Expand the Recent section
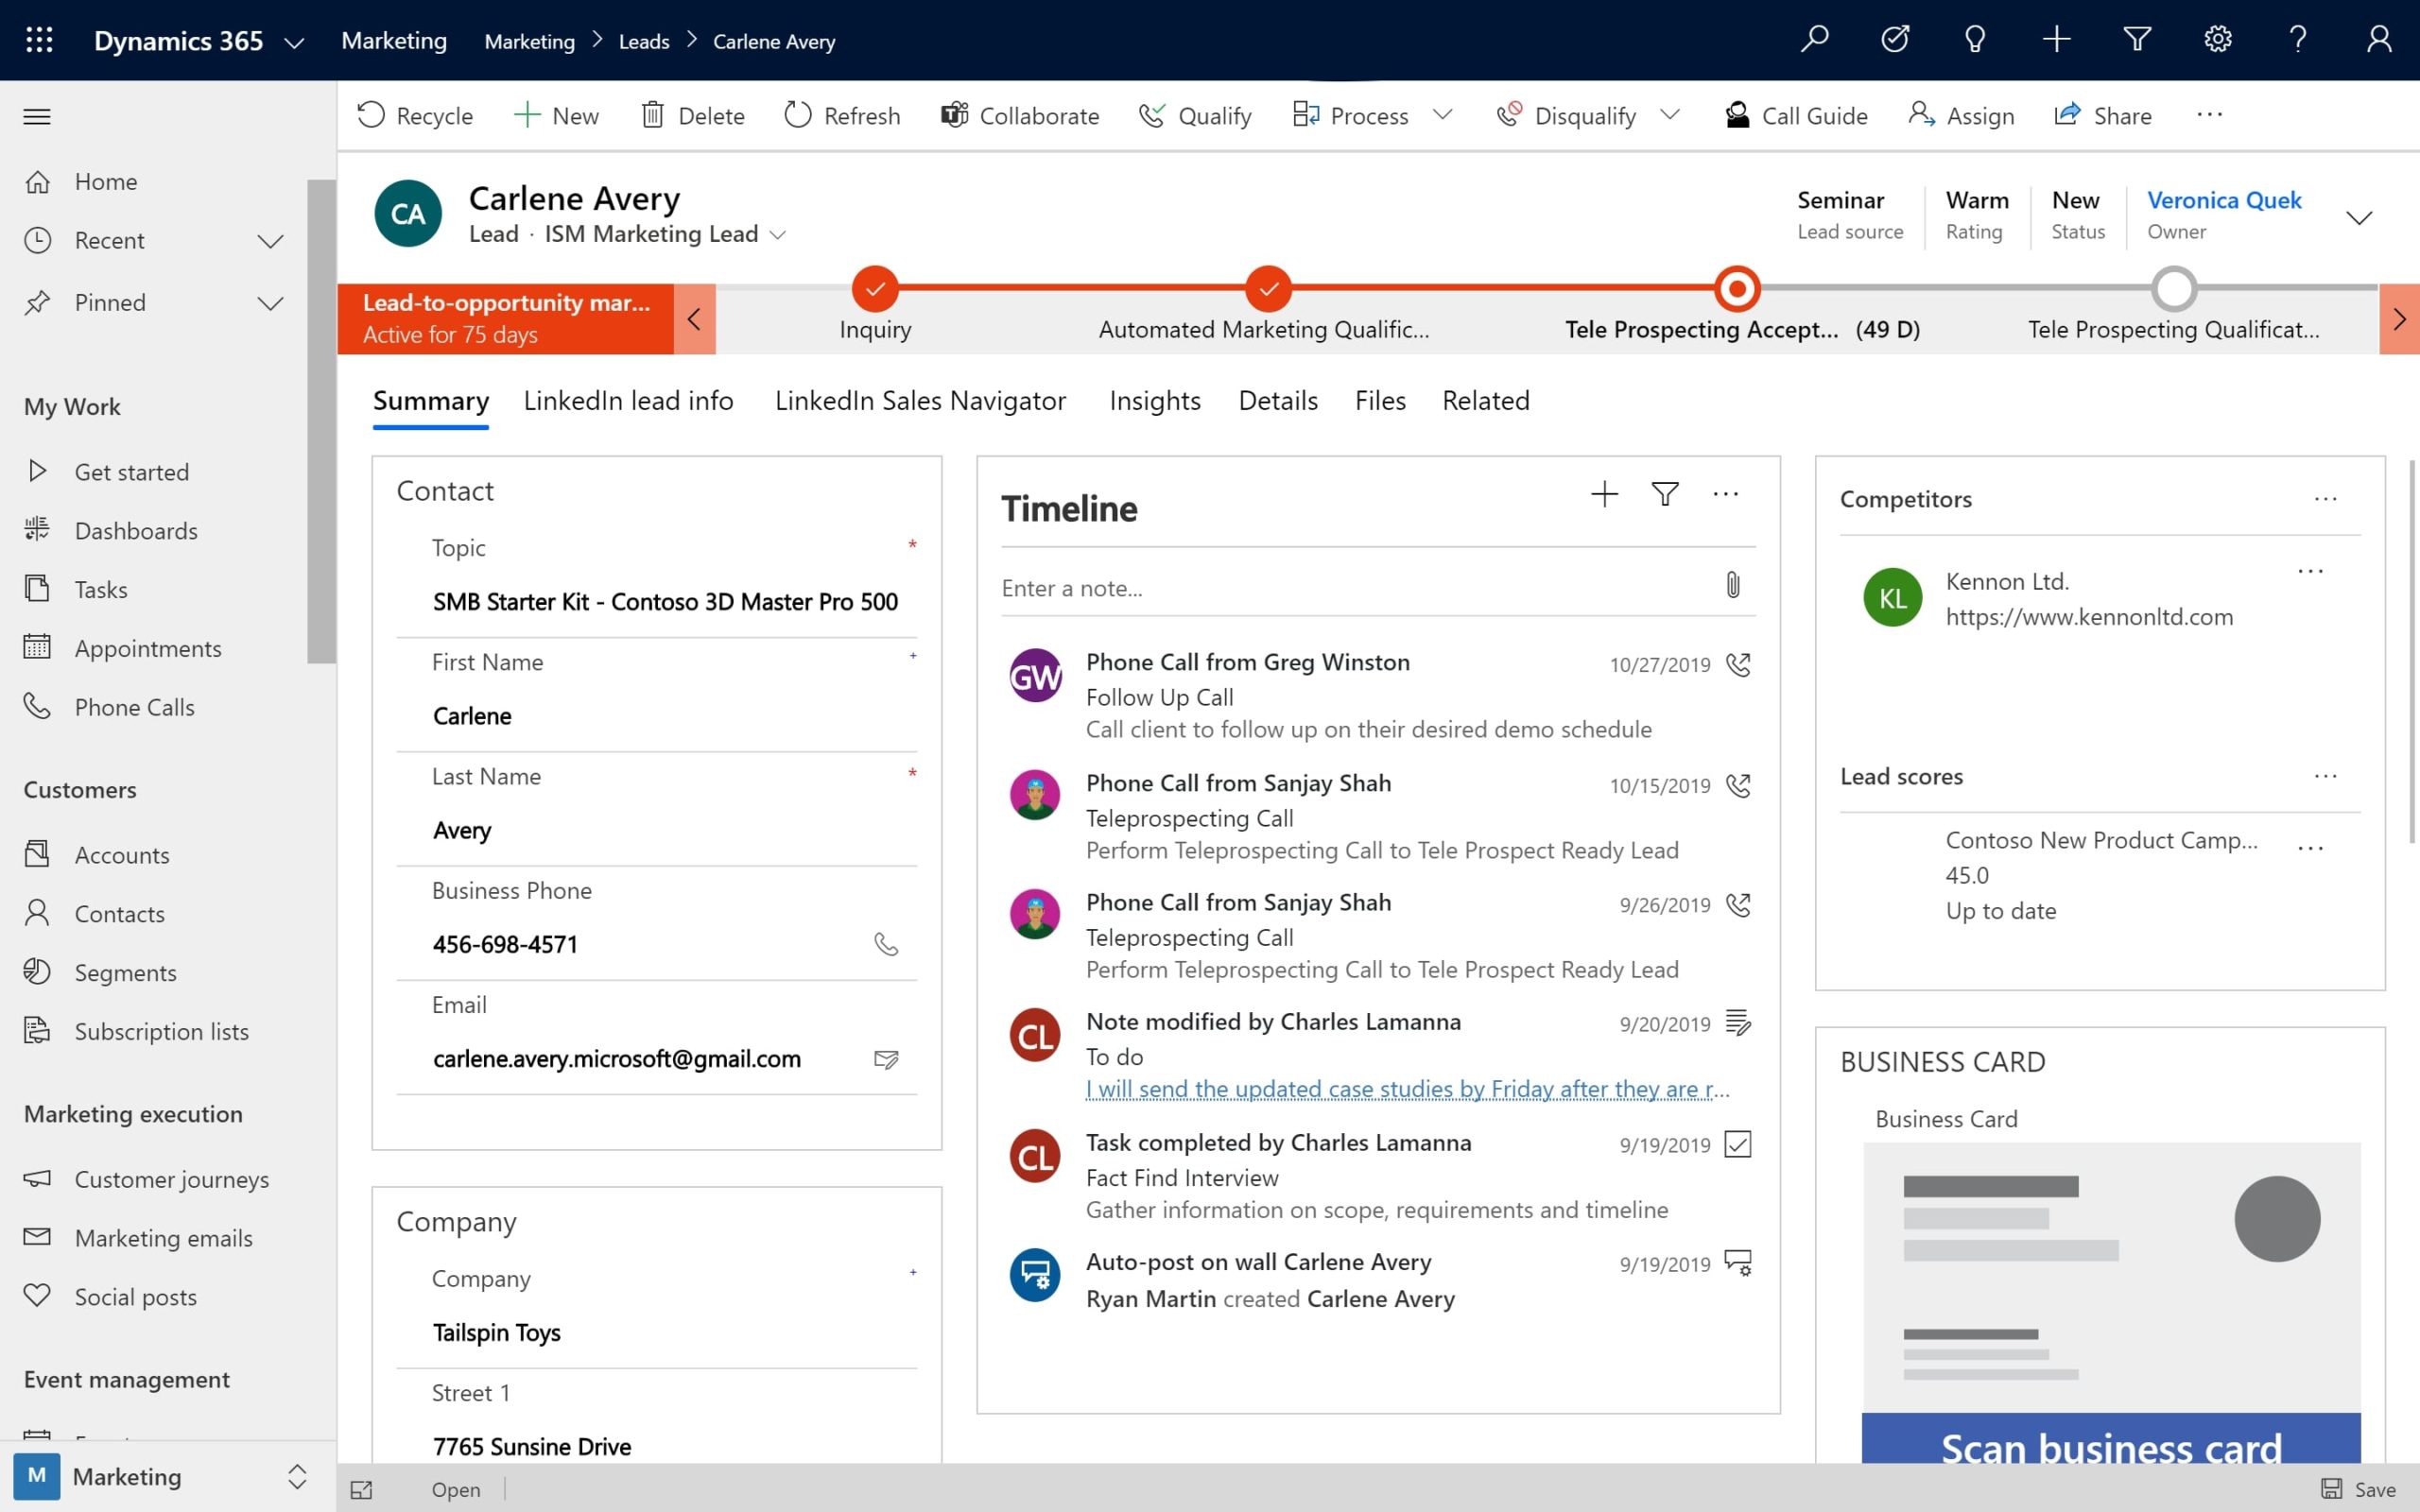This screenshot has height=1512, width=2420. click(270, 241)
